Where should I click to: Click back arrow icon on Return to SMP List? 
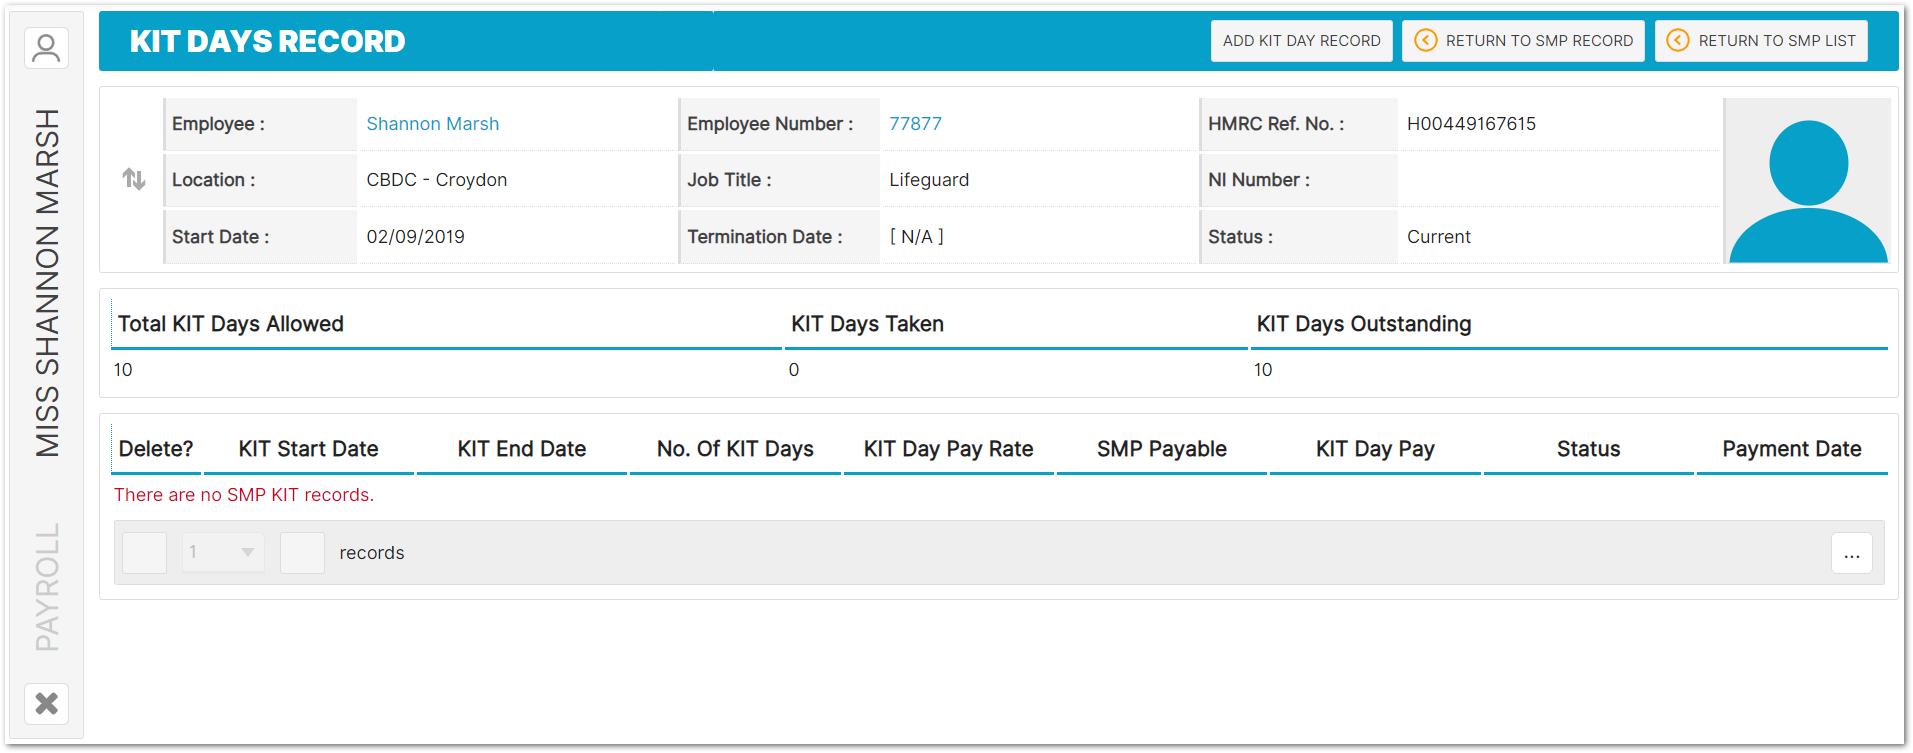[x=1678, y=41]
